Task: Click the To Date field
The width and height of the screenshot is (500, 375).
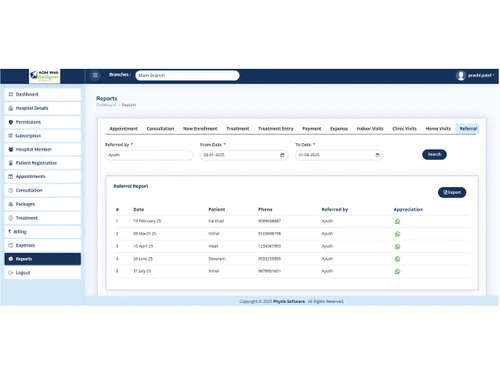Action: pyautogui.click(x=339, y=155)
